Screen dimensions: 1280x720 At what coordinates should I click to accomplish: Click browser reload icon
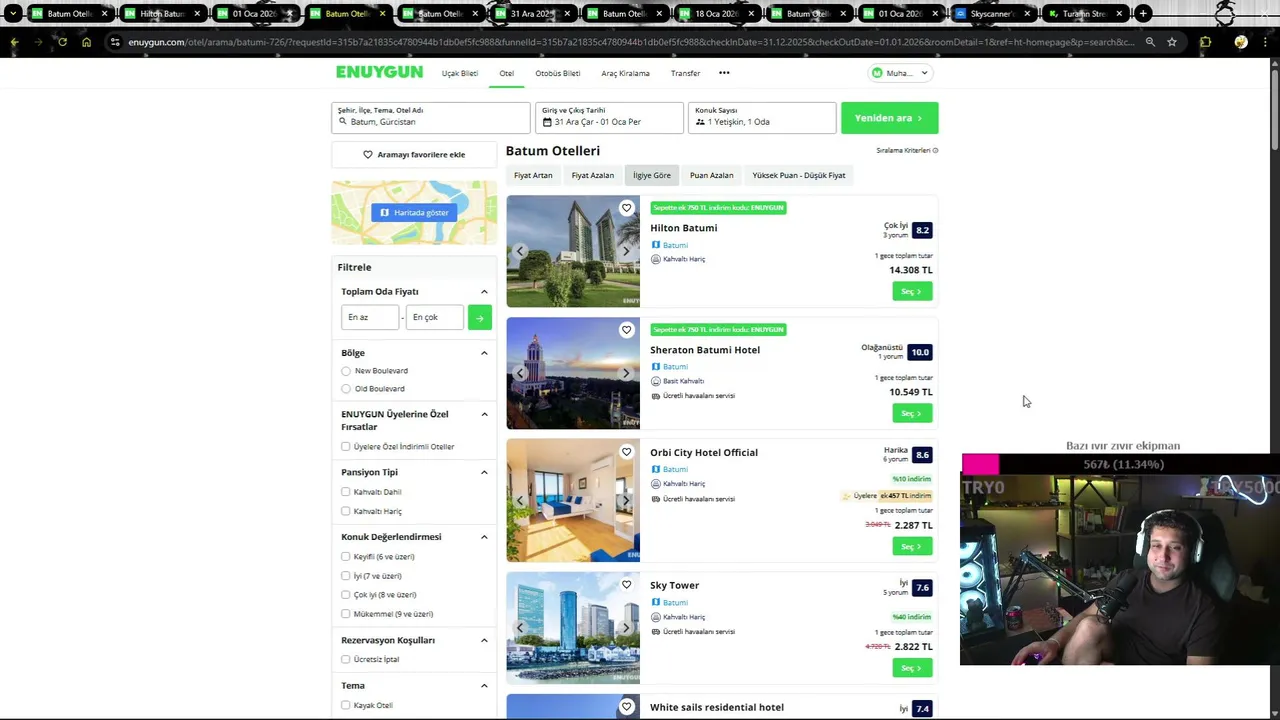(x=62, y=42)
